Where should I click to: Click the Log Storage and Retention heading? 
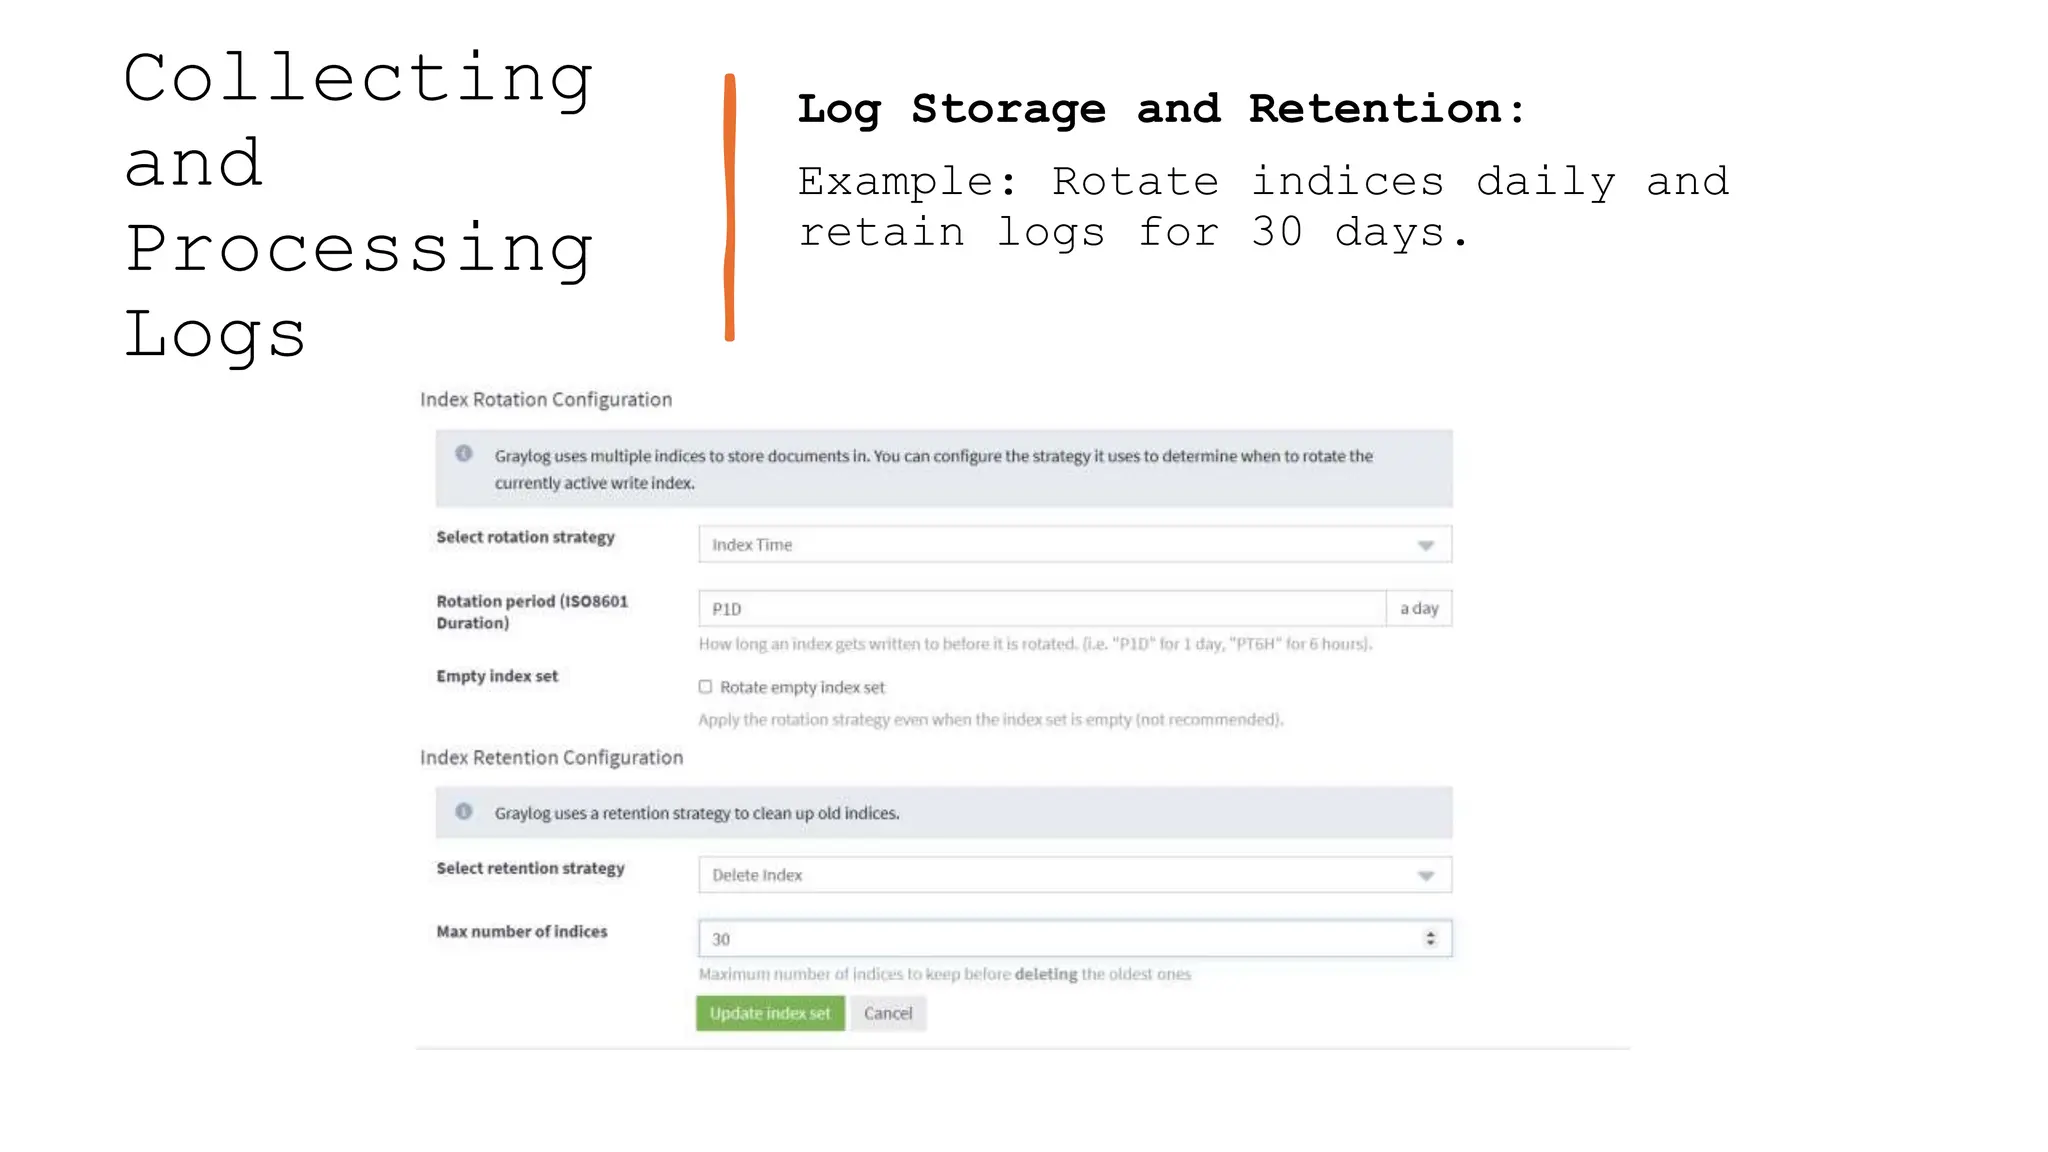coord(1161,108)
